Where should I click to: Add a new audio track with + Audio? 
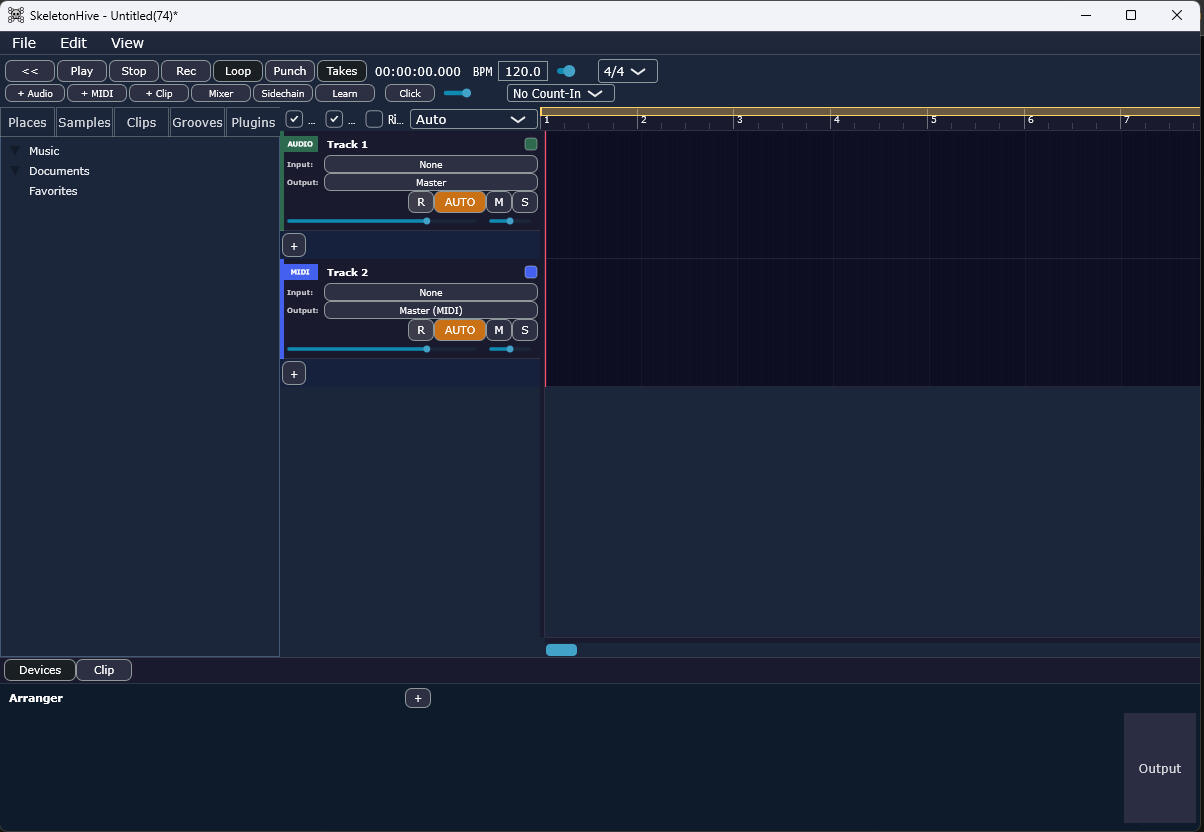pyautogui.click(x=35, y=93)
